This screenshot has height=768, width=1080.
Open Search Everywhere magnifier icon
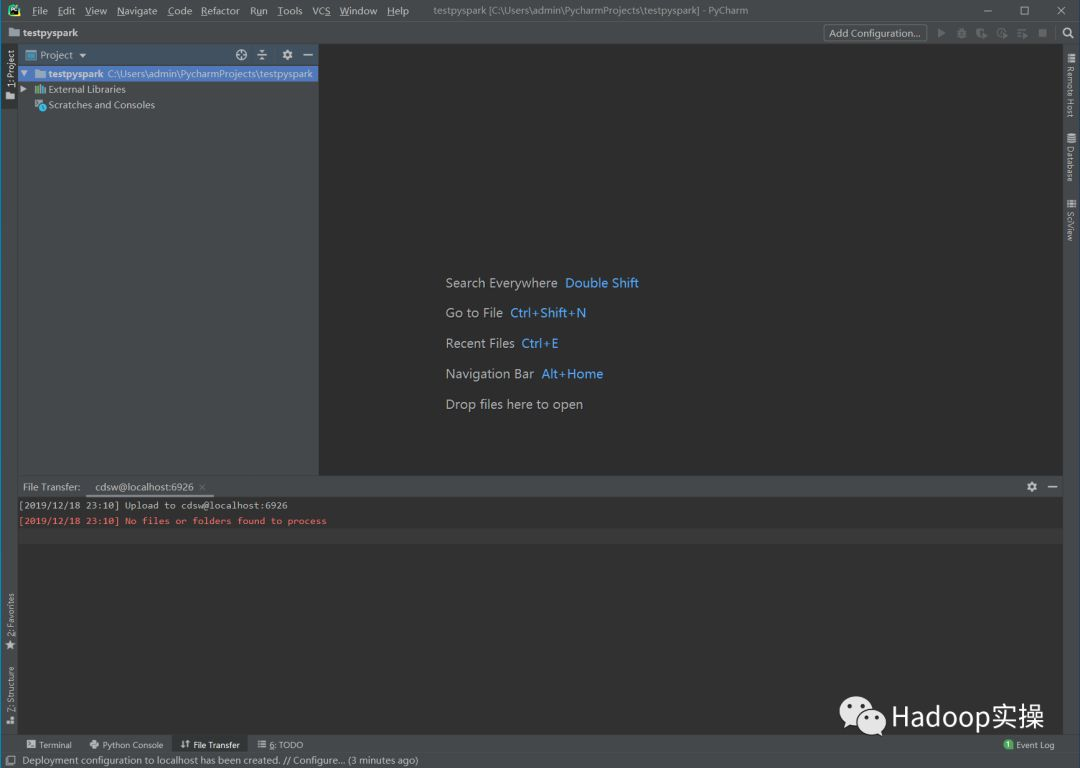pos(1068,33)
